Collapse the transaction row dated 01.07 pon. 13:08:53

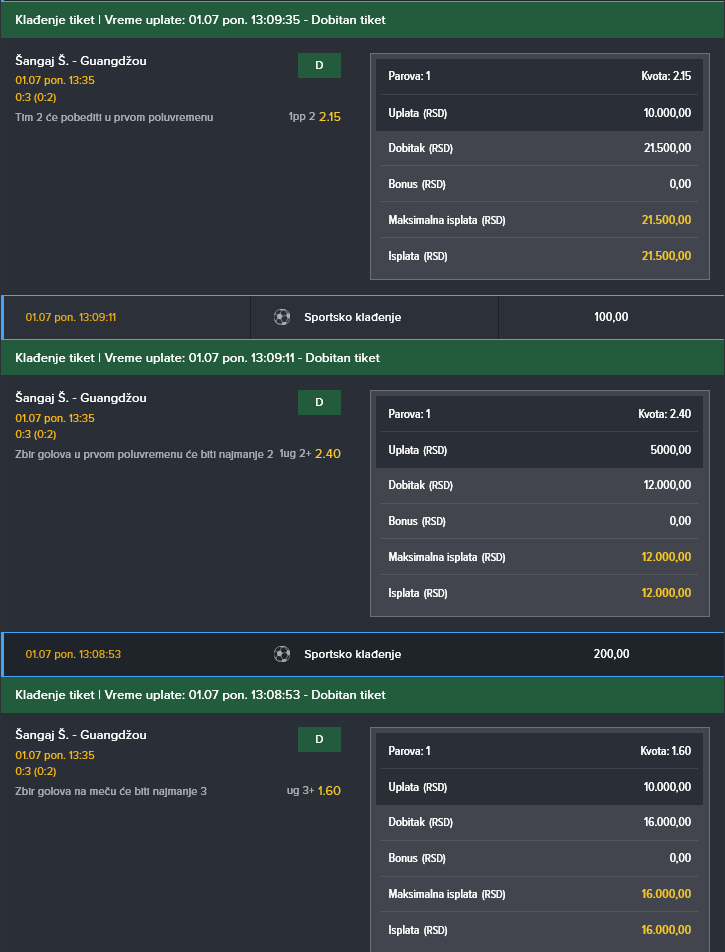click(x=363, y=654)
